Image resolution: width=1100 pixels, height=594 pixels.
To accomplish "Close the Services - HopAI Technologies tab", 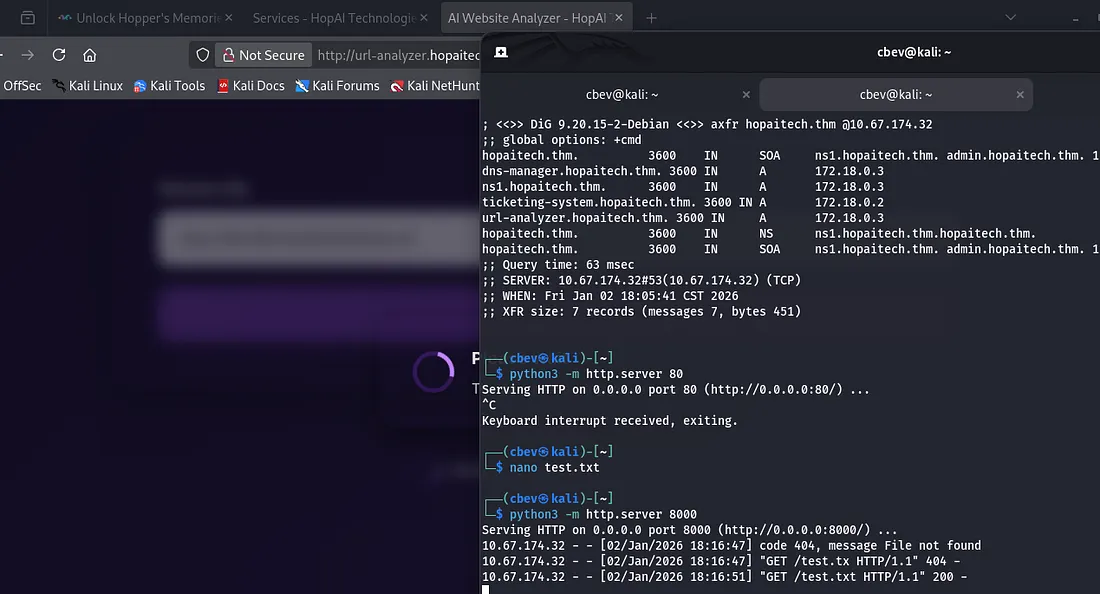I will (424, 18).
